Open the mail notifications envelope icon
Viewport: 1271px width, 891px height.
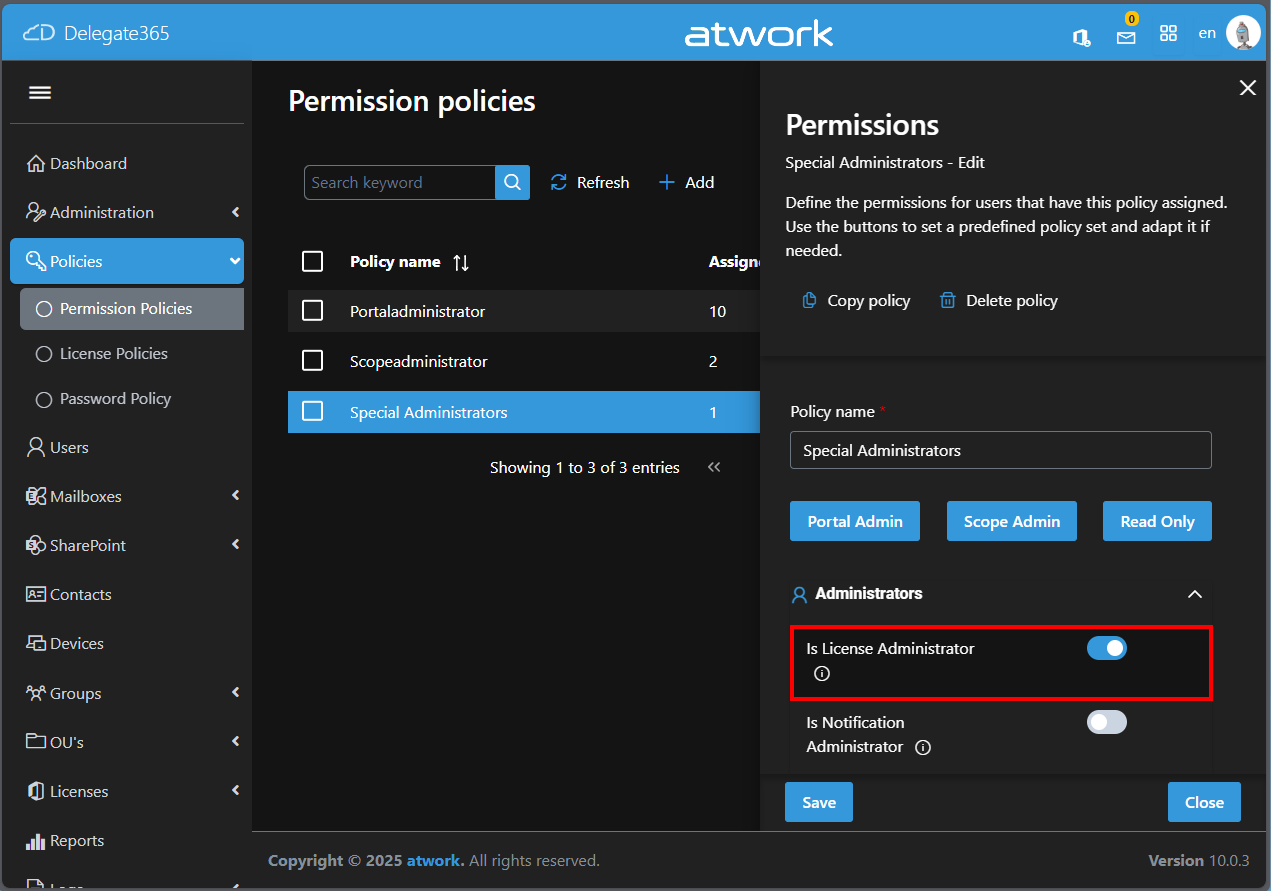[1126, 37]
